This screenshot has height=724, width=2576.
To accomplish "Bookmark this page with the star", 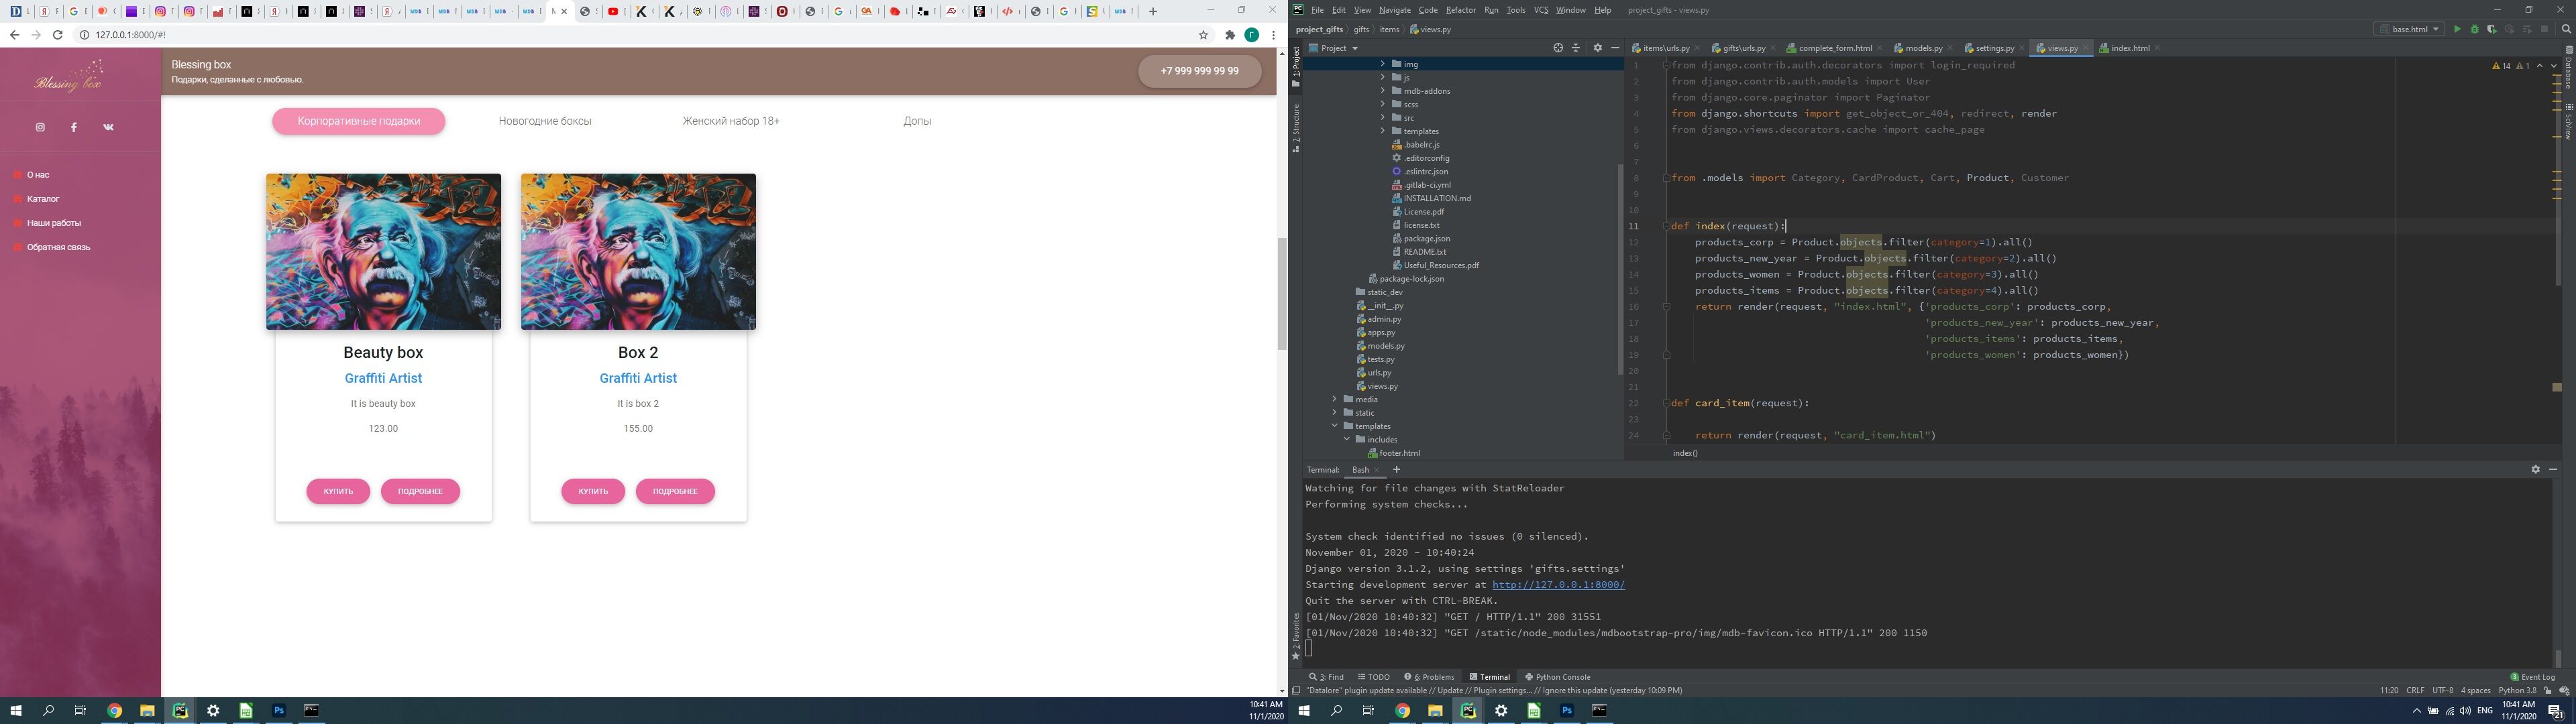I will tap(1204, 35).
